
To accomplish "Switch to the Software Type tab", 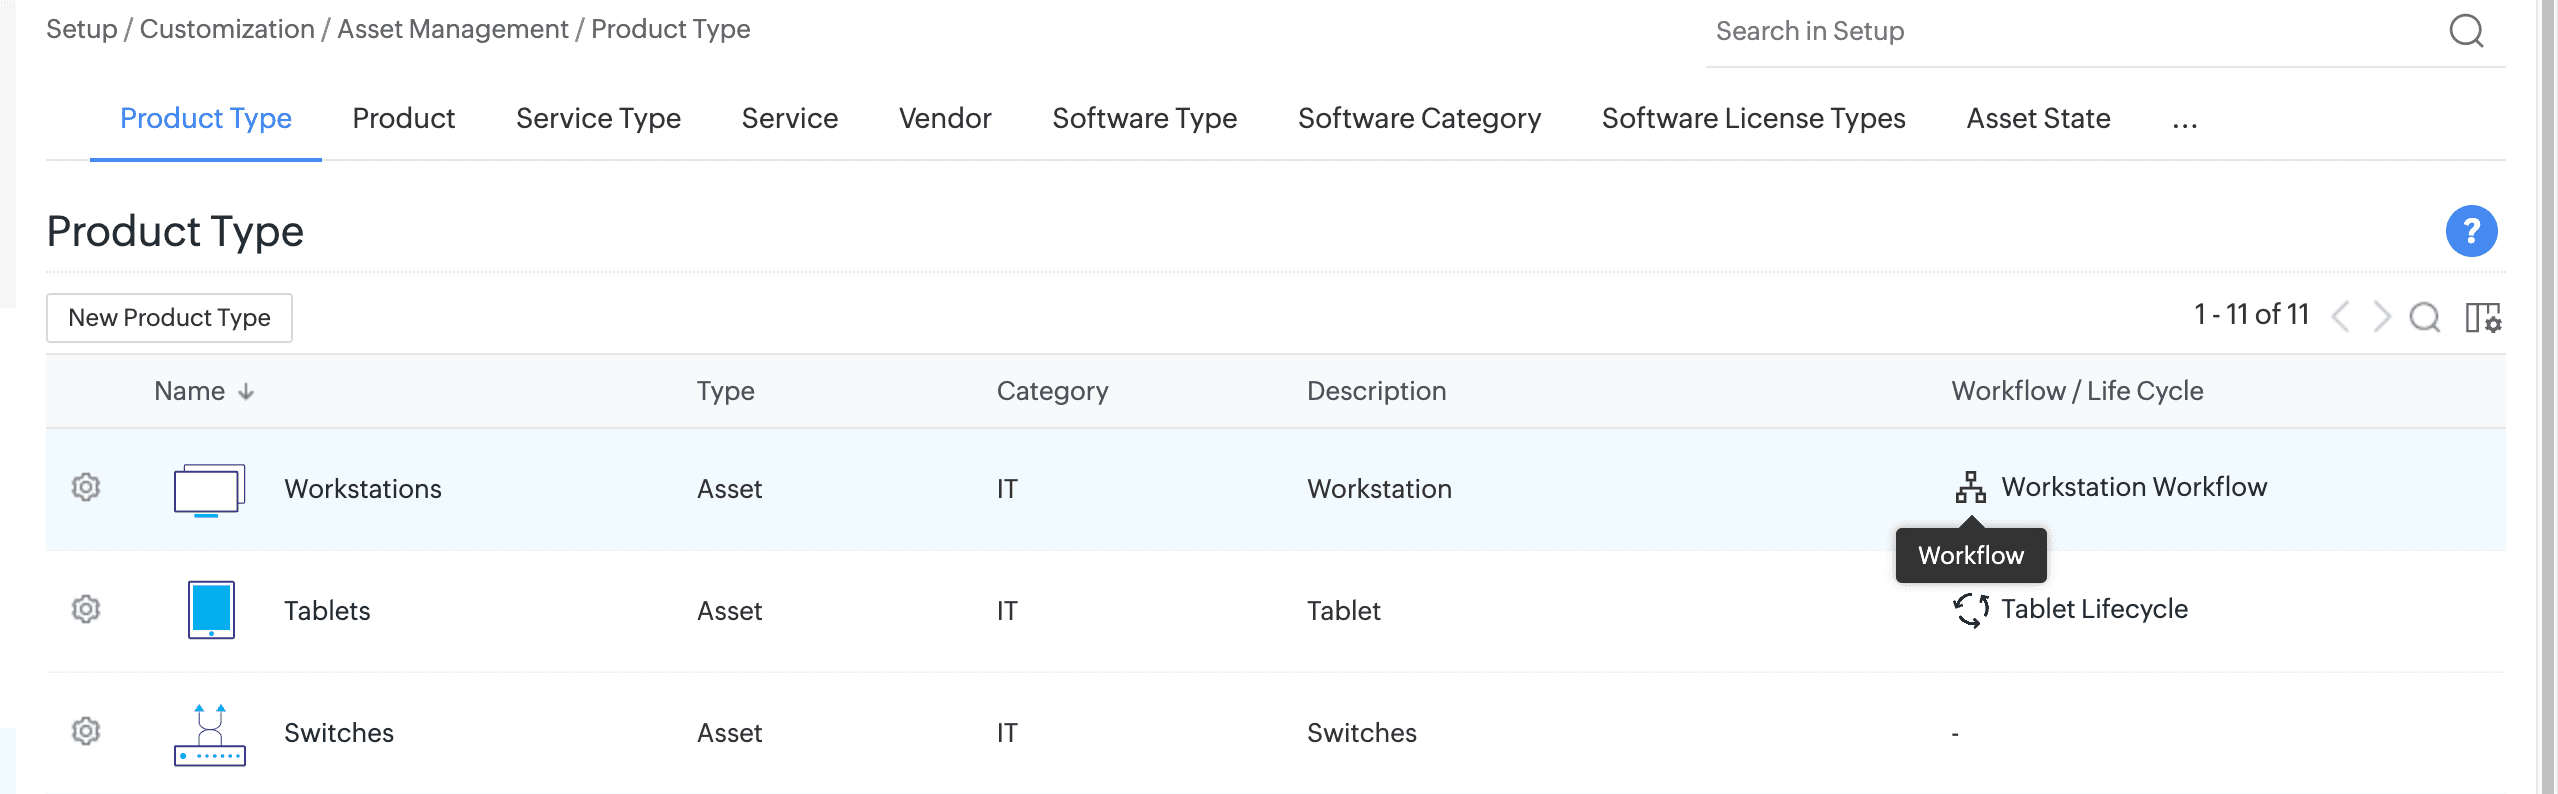I will click(x=1144, y=119).
